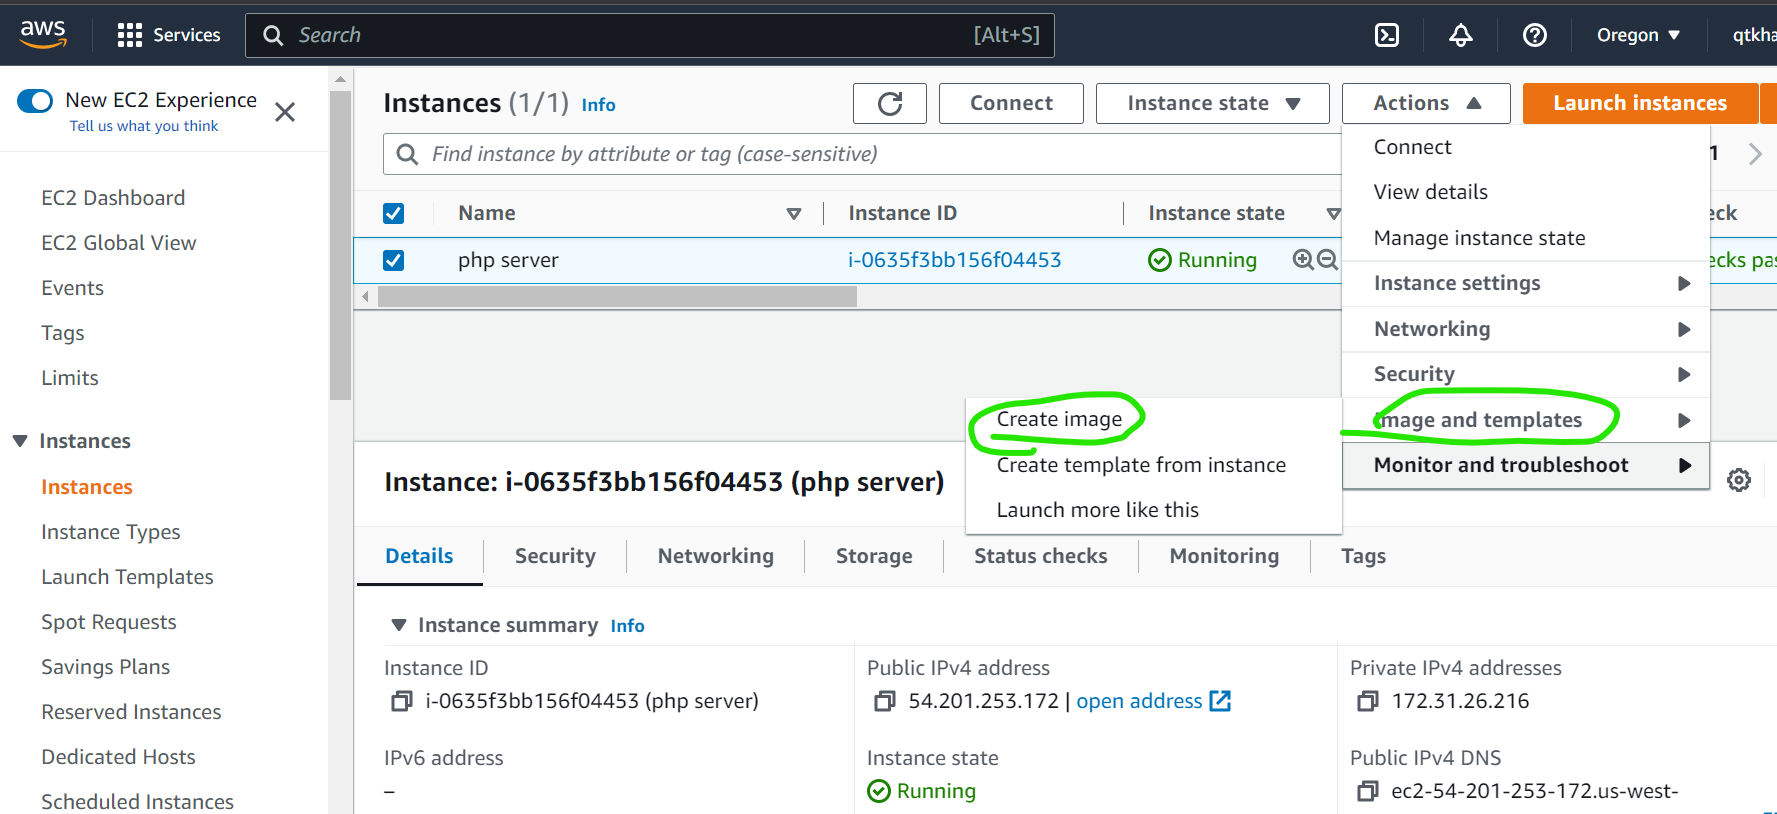1777x814 pixels.
Task: Open the Networking actions submenu
Action: click(1526, 329)
